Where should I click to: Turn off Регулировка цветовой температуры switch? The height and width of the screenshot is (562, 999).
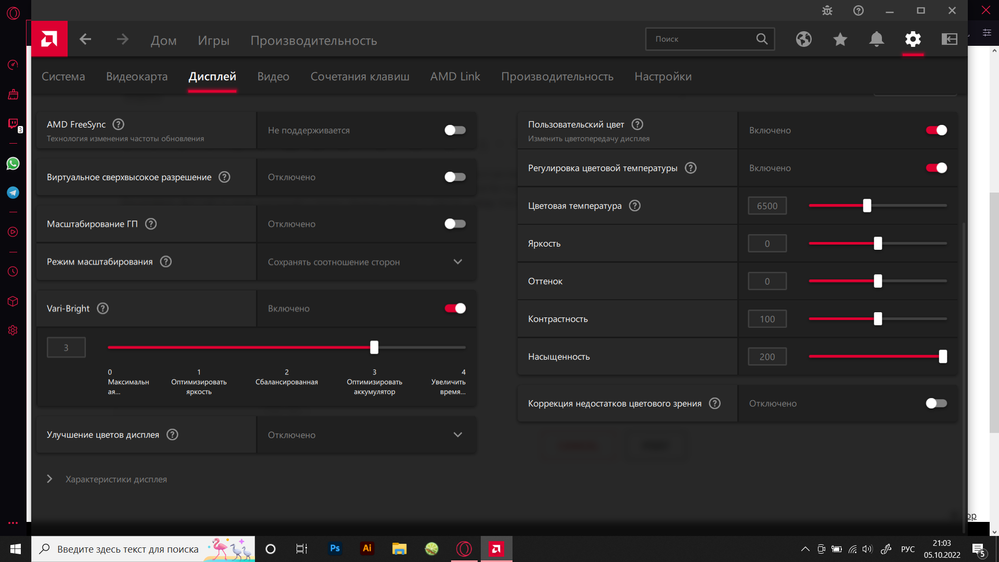point(936,168)
